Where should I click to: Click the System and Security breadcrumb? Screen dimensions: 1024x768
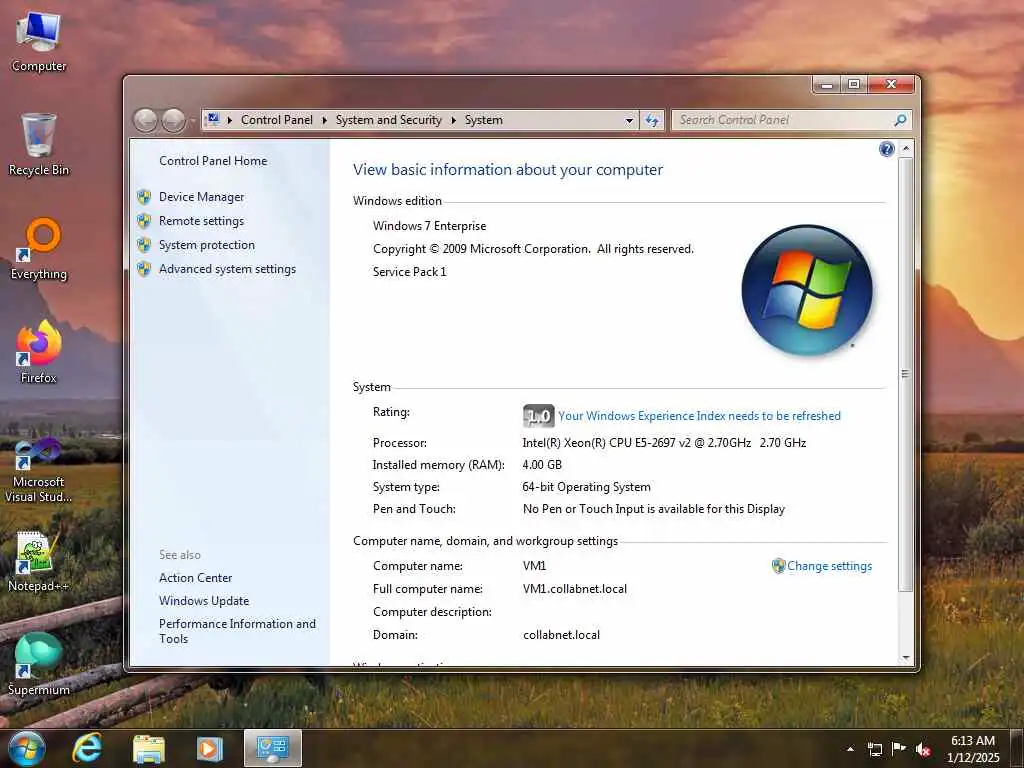(x=389, y=120)
